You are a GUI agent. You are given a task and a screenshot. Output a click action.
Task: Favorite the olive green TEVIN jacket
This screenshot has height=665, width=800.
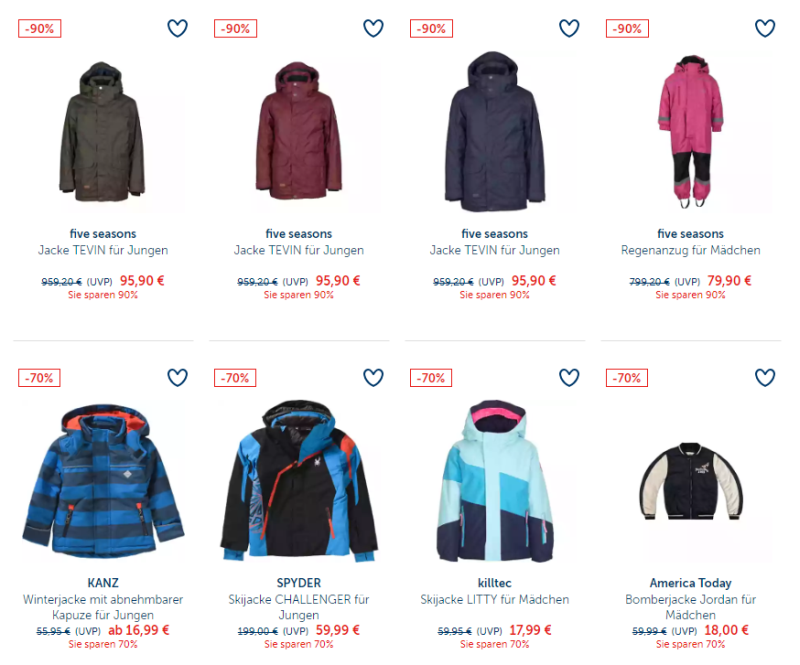178,28
